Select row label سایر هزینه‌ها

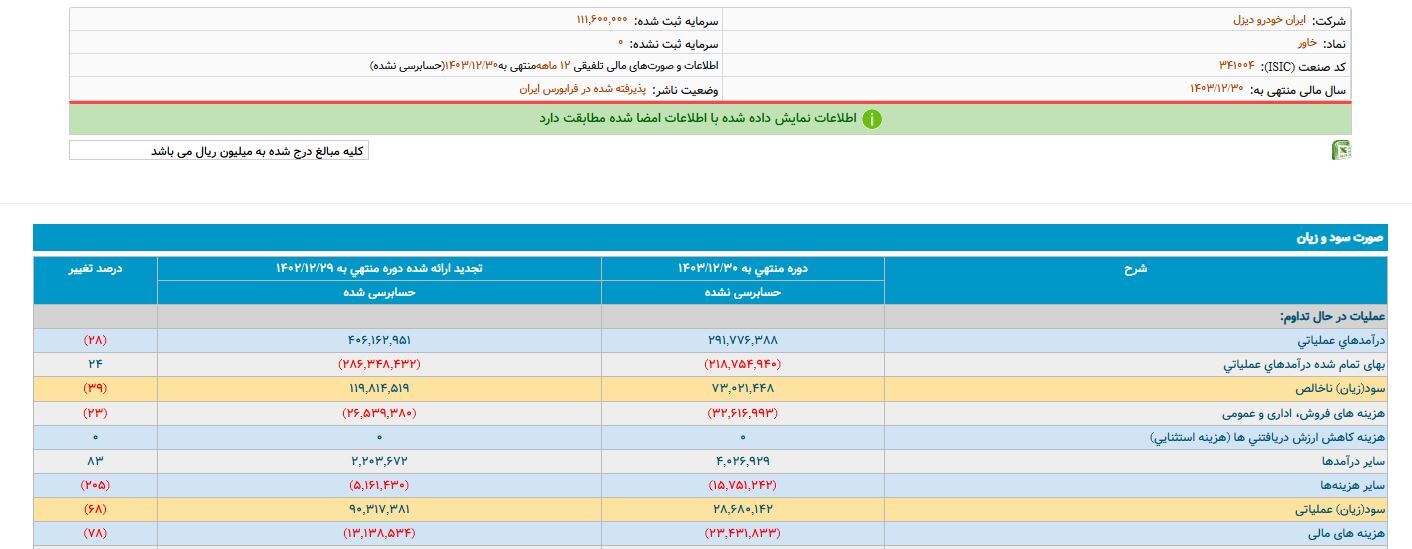pyautogui.click(x=1352, y=485)
